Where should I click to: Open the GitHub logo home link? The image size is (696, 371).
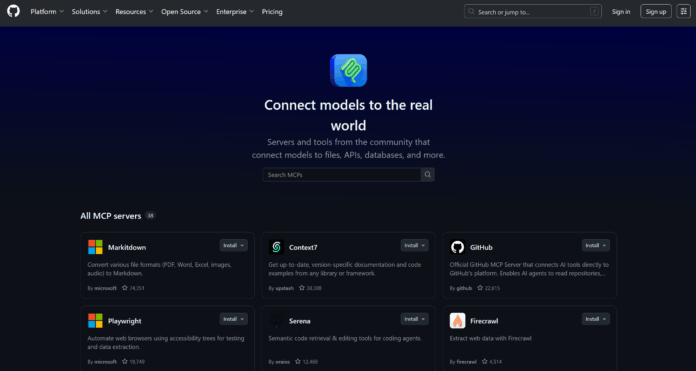pyautogui.click(x=13, y=12)
